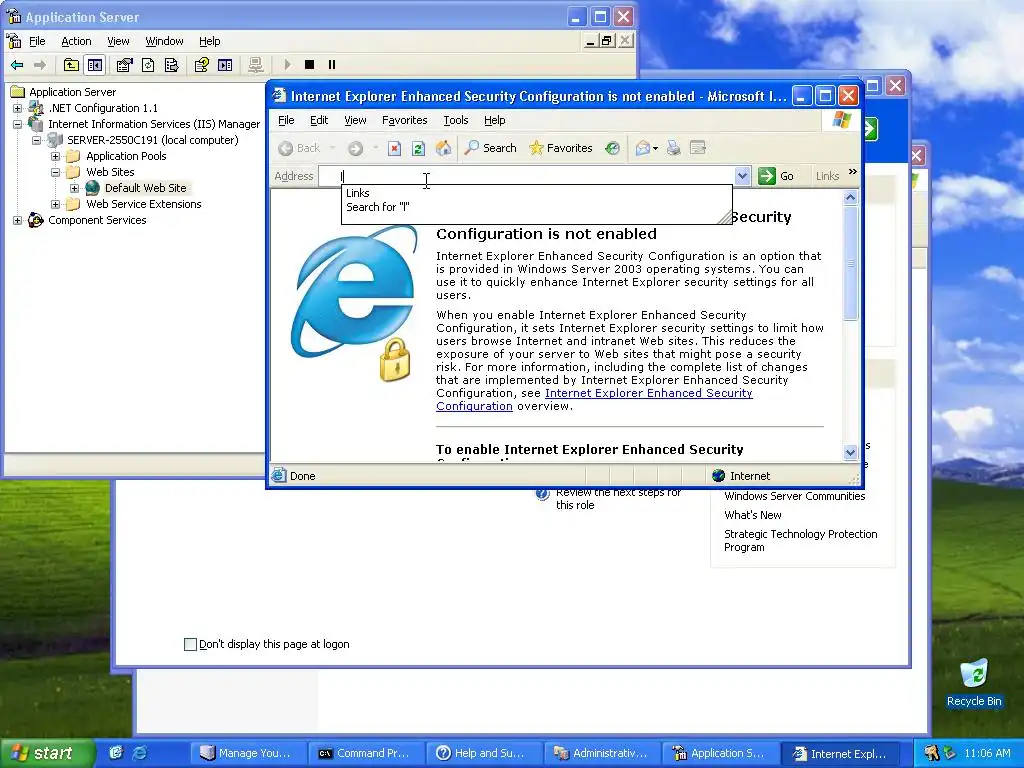
Task: Select the Application Server root tree item
Action: tap(72, 92)
